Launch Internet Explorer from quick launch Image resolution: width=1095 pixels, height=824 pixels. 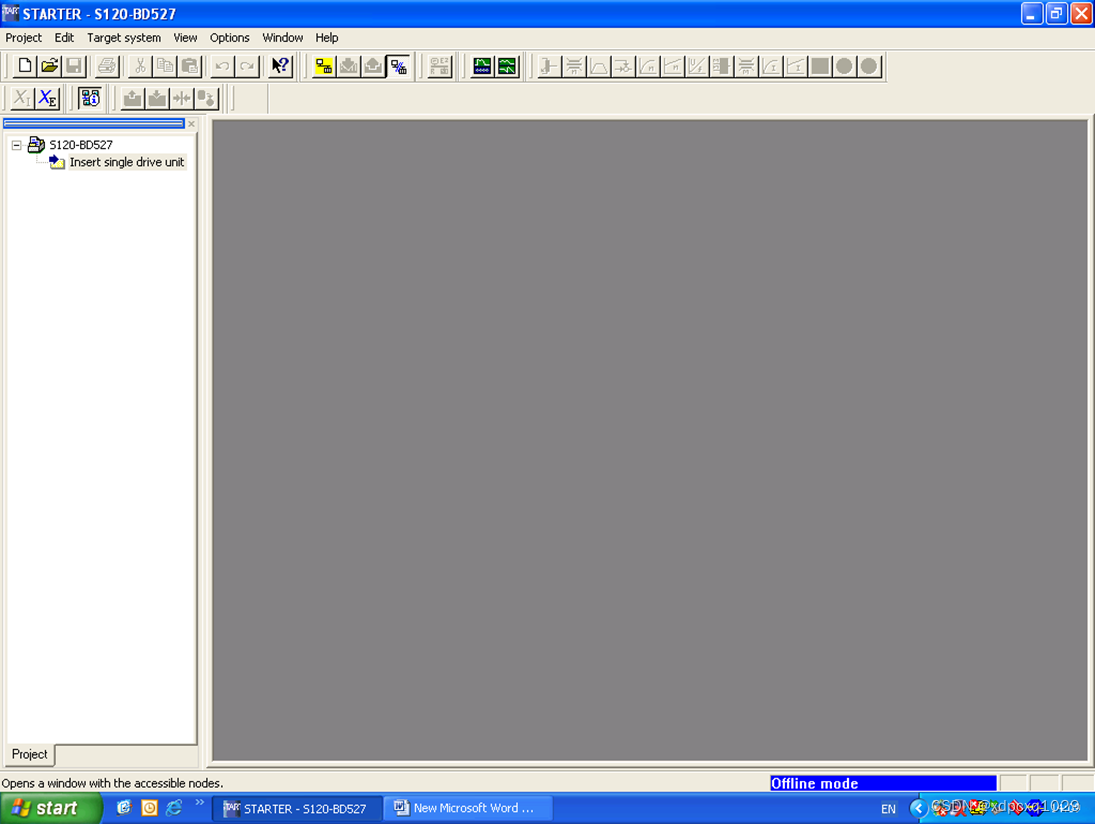(173, 808)
